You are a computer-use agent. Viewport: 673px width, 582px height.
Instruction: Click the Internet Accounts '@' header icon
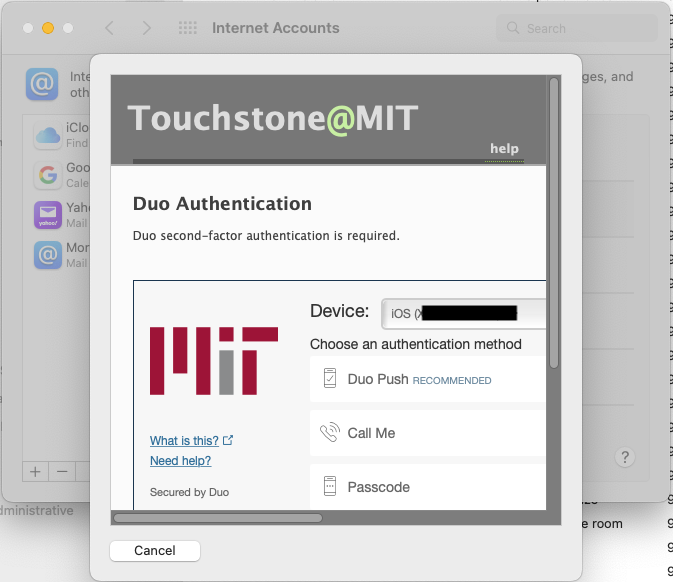[x=42, y=84]
